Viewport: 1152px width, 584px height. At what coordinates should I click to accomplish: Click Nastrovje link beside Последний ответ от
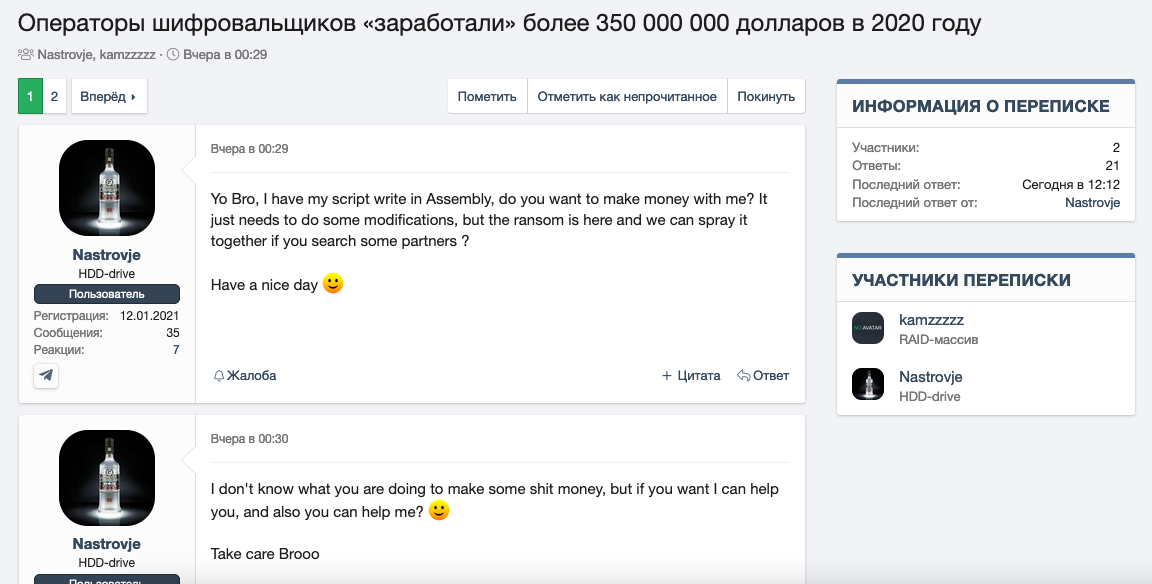coord(1092,203)
